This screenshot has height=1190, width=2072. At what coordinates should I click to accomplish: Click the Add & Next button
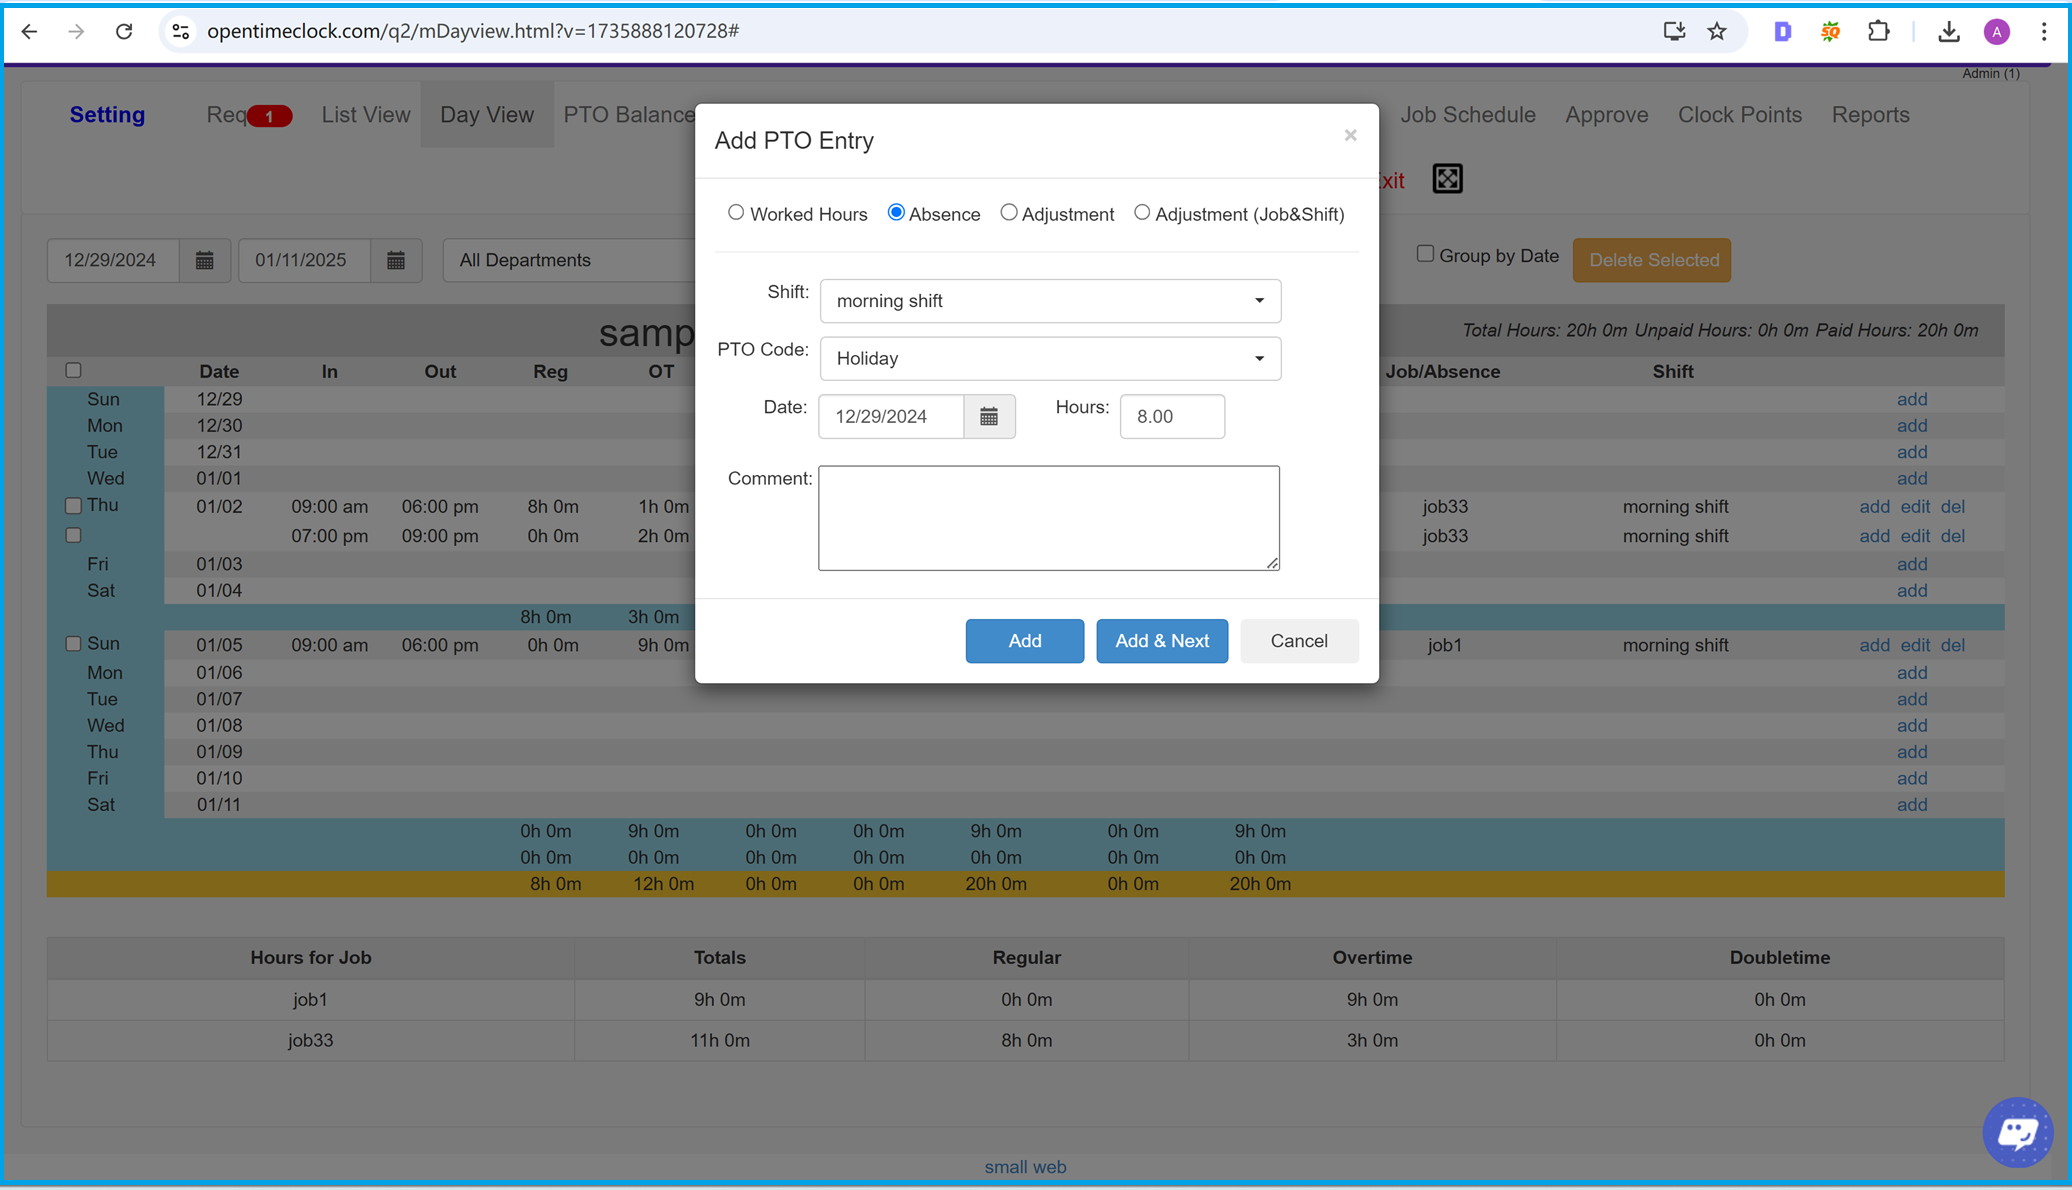tap(1163, 641)
